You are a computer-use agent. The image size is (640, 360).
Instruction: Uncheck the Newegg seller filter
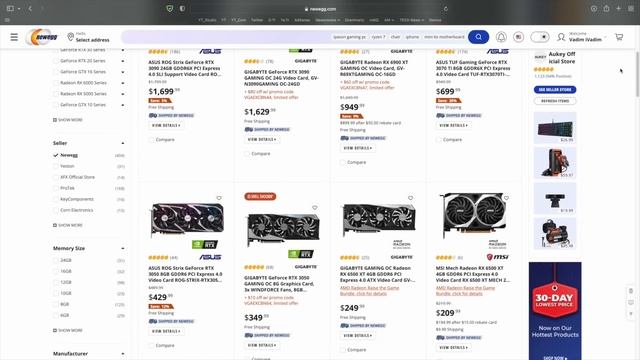click(56, 155)
